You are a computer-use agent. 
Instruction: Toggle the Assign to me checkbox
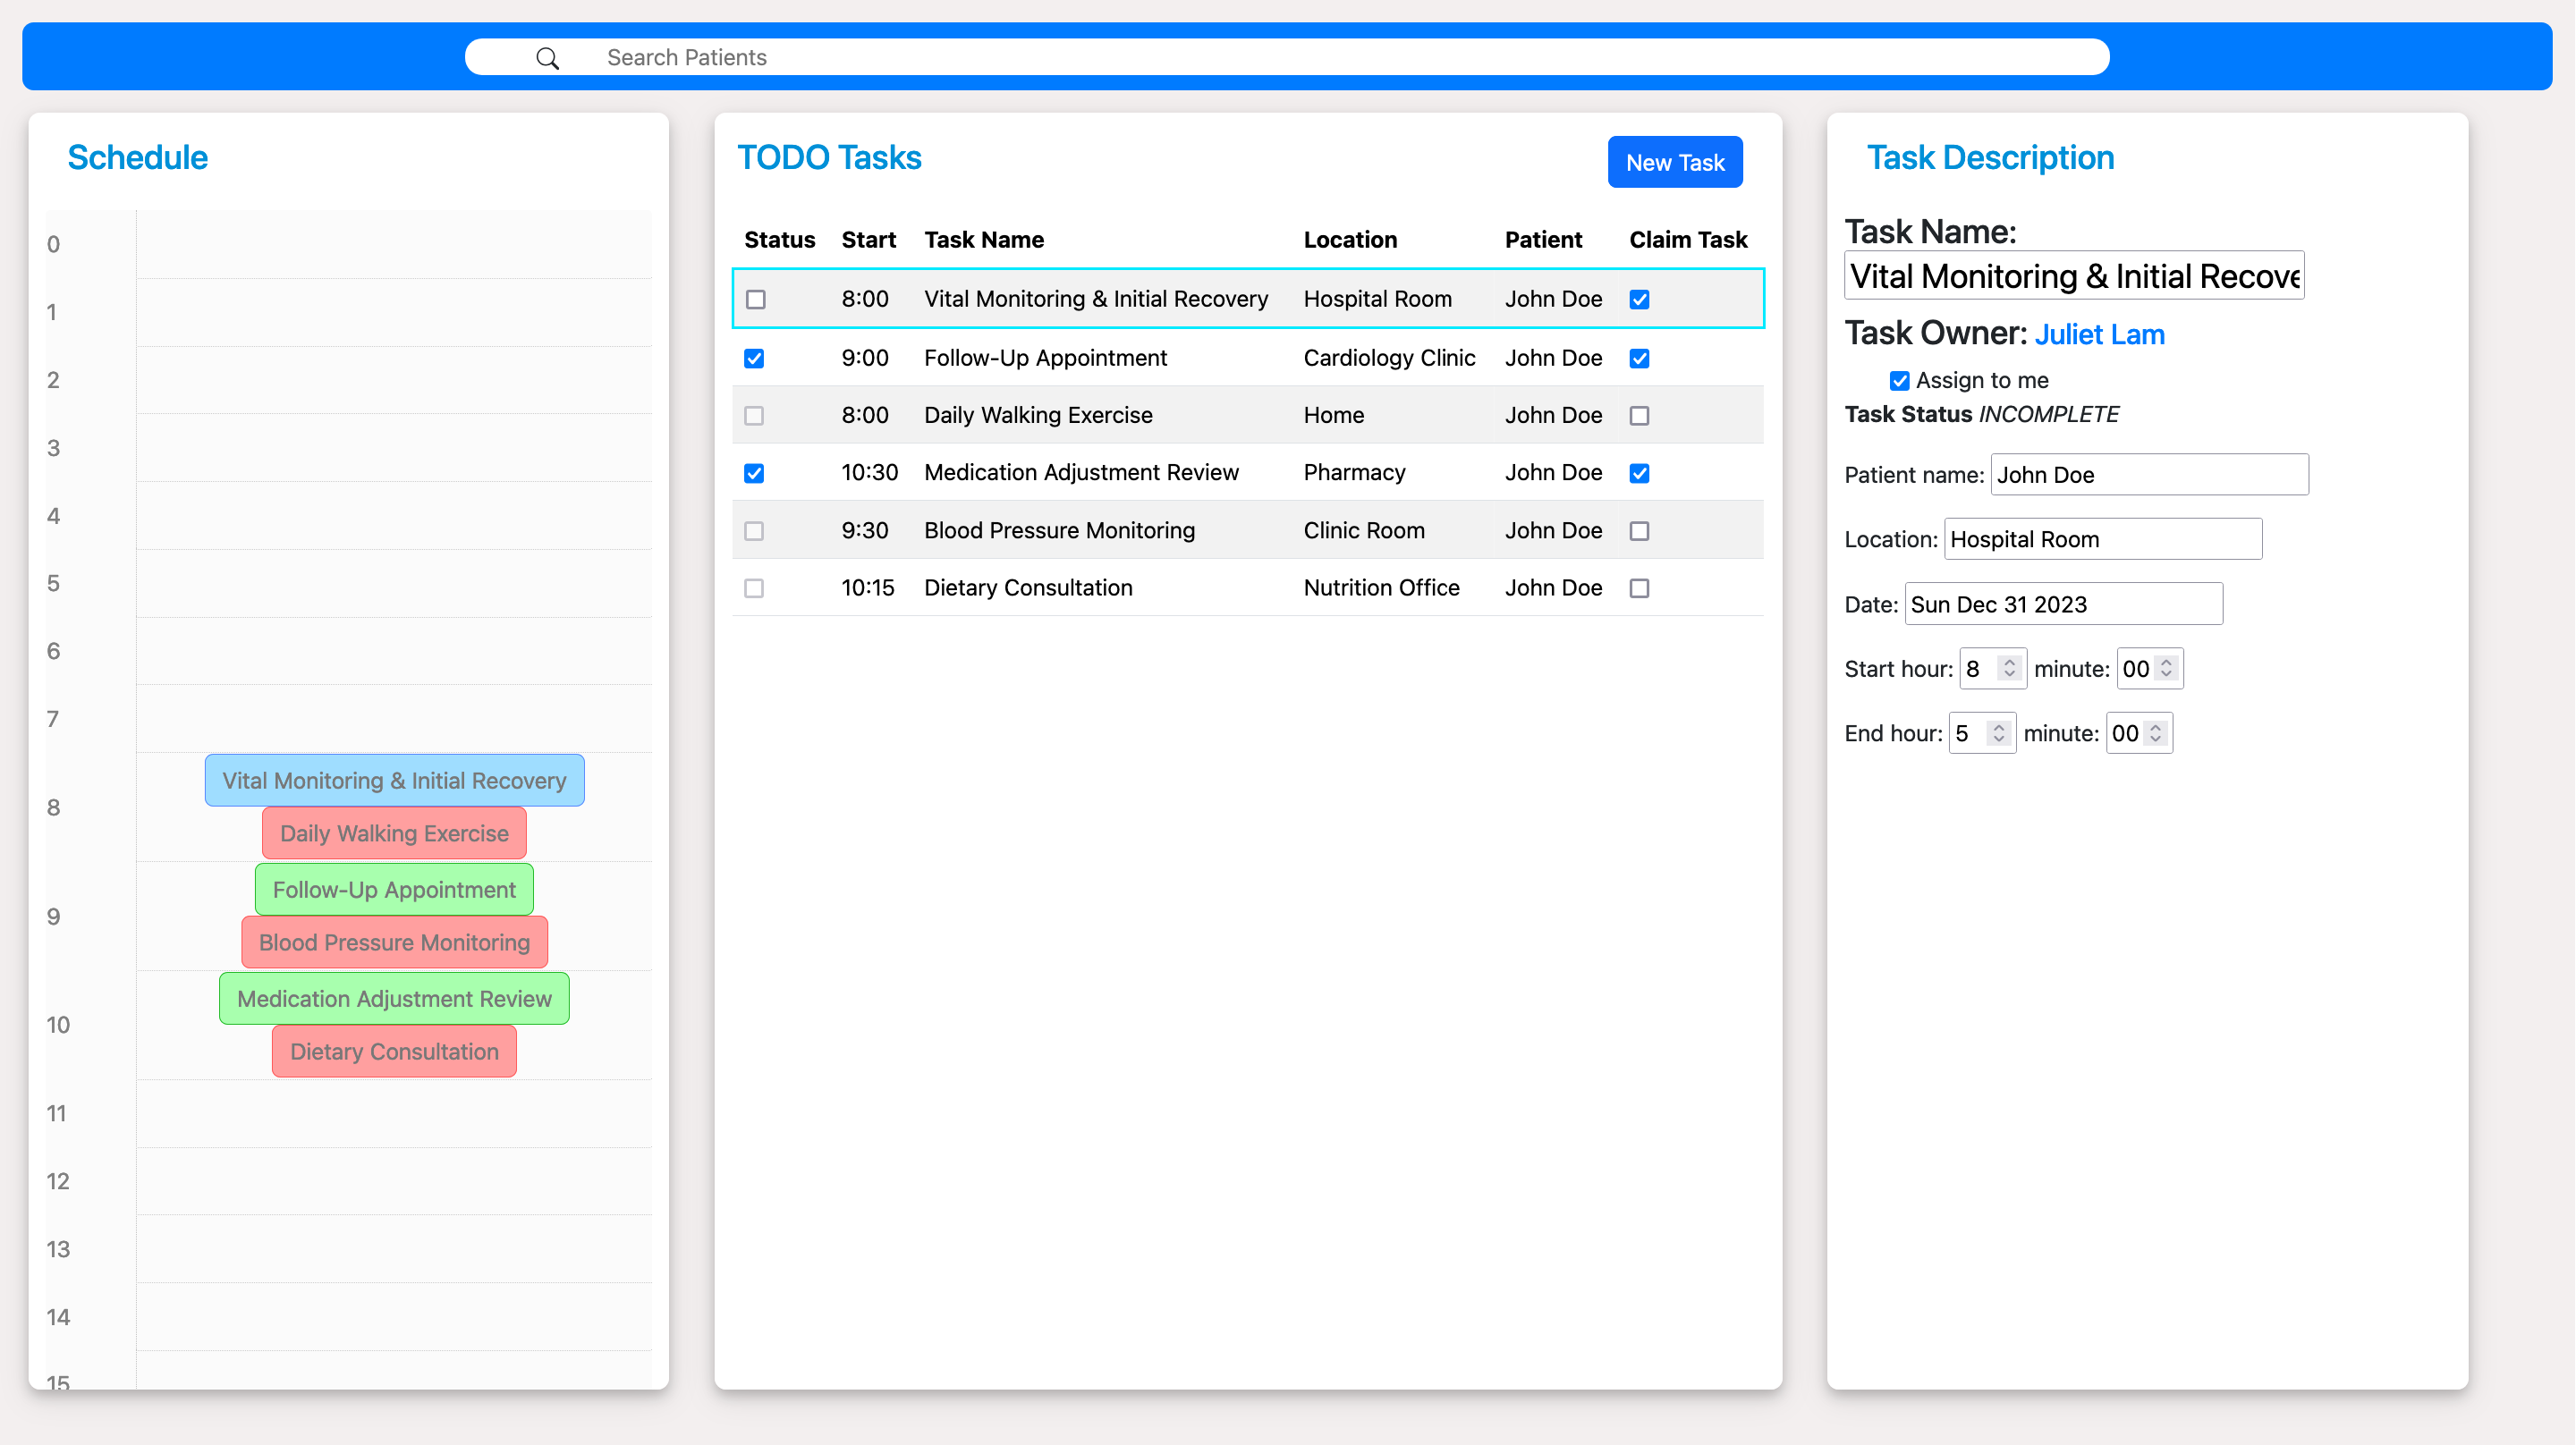click(x=1899, y=380)
